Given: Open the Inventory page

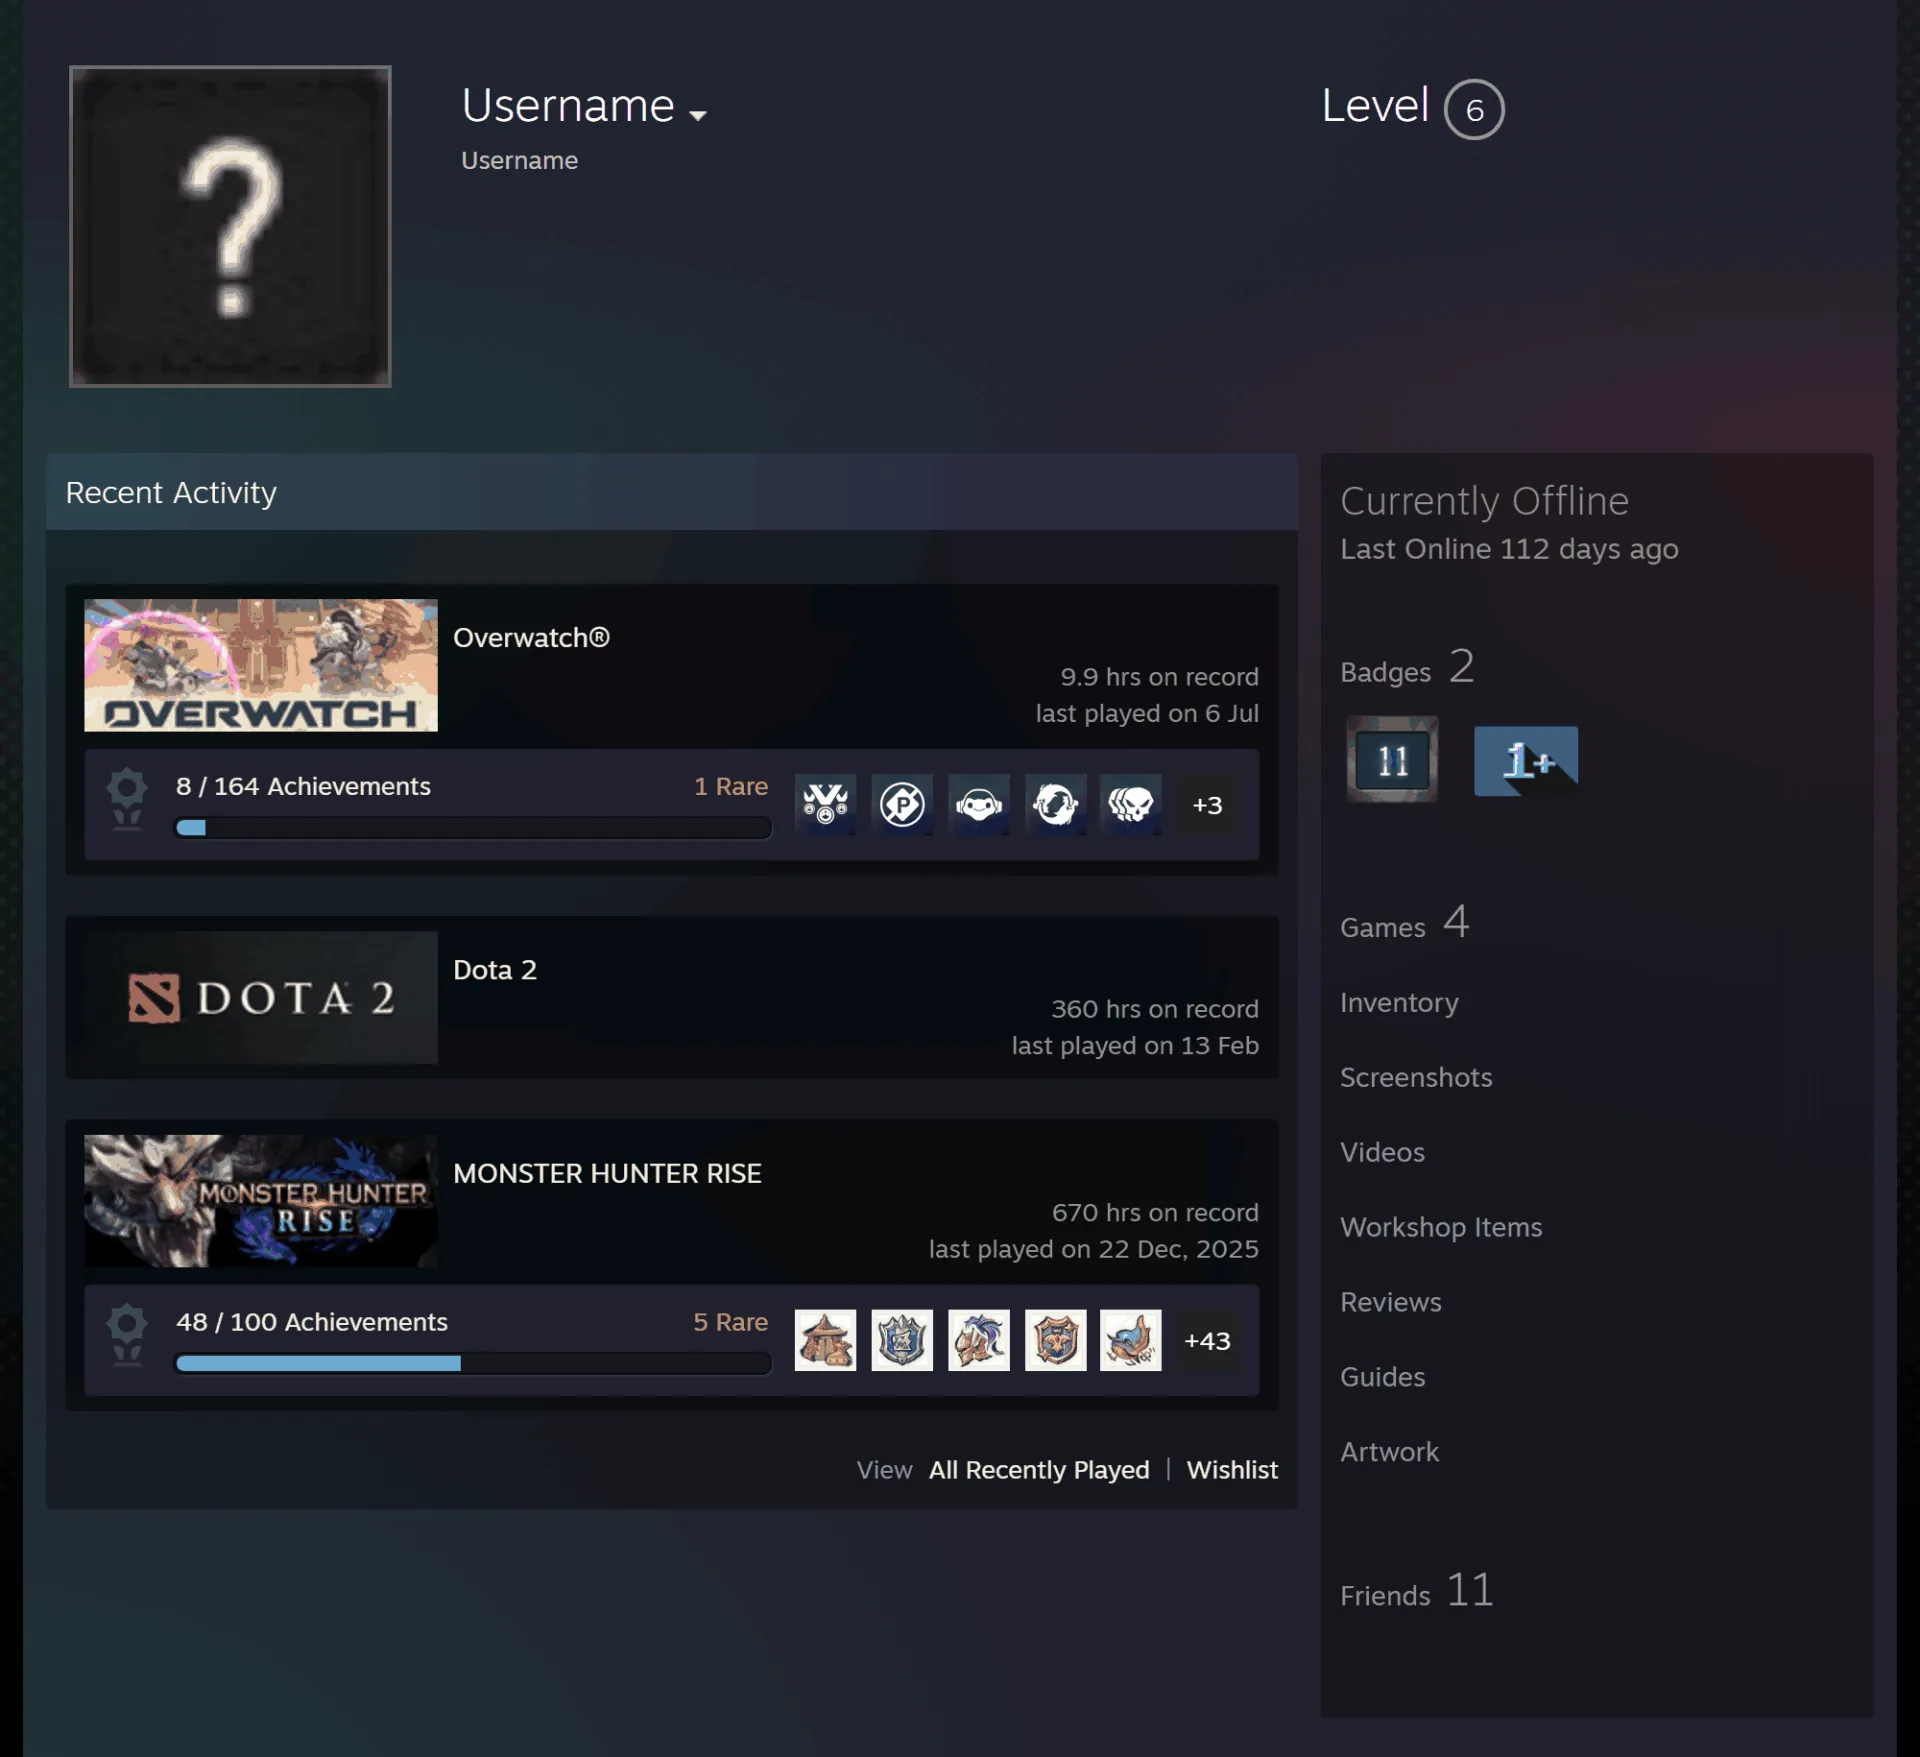Looking at the screenshot, I should [1399, 1002].
